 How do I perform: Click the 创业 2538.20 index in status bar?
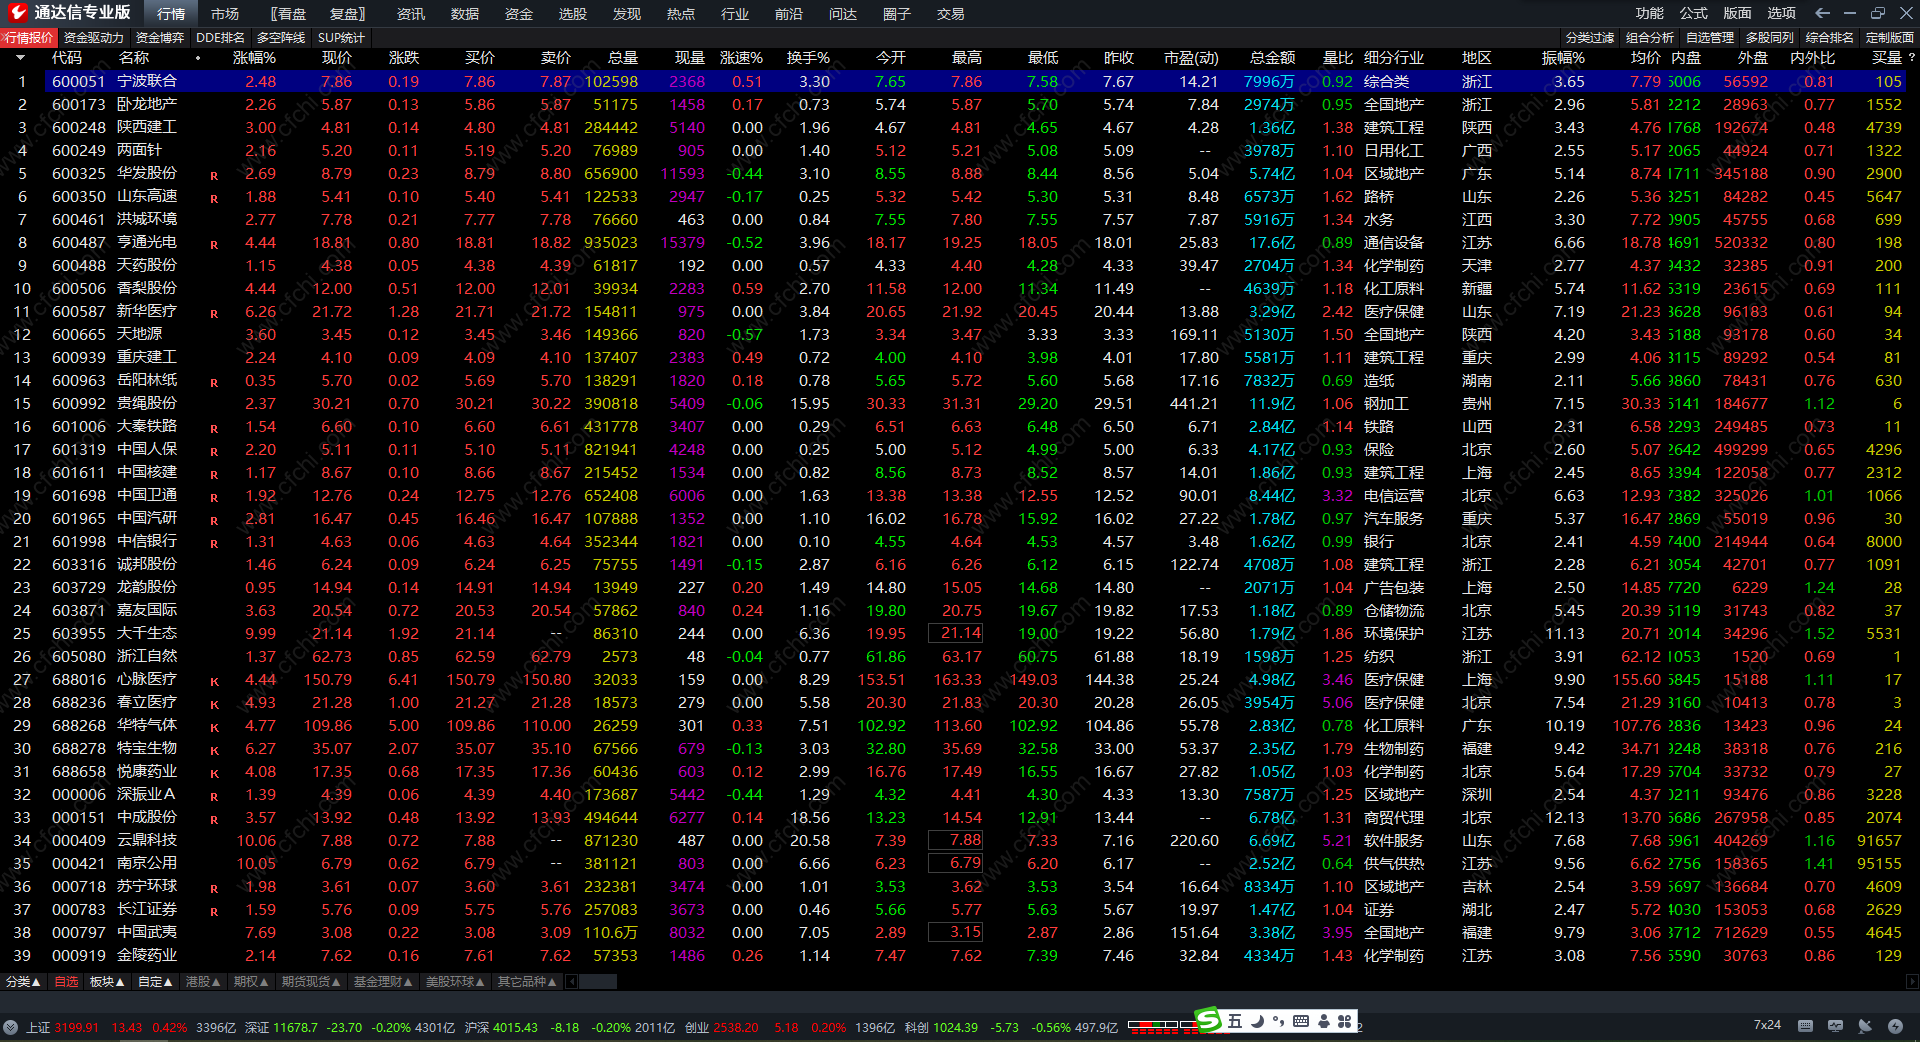721,1028
